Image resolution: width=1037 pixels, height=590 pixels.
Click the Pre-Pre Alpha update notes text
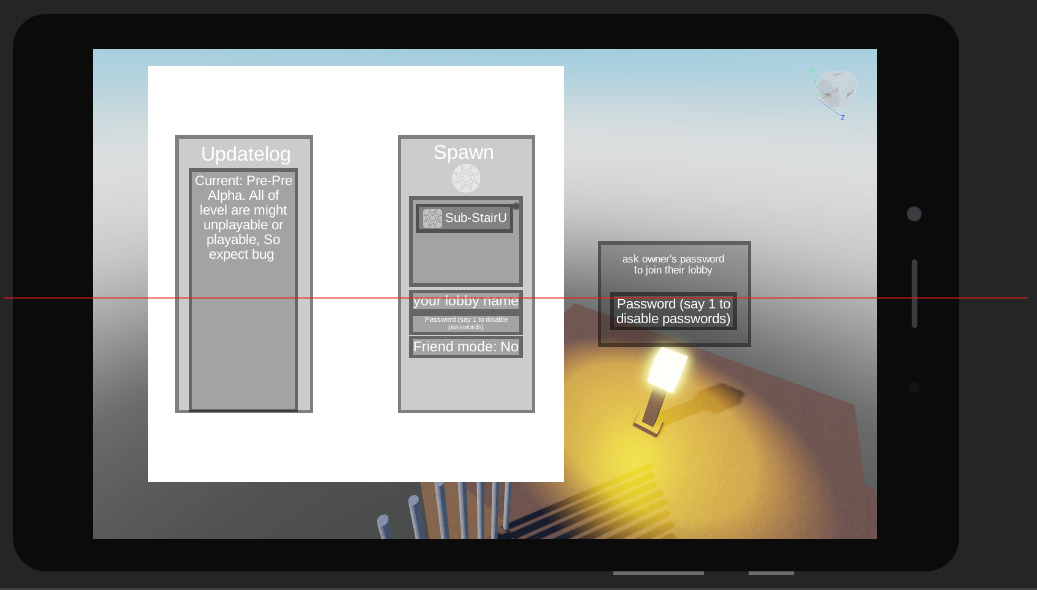coord(241,218)
